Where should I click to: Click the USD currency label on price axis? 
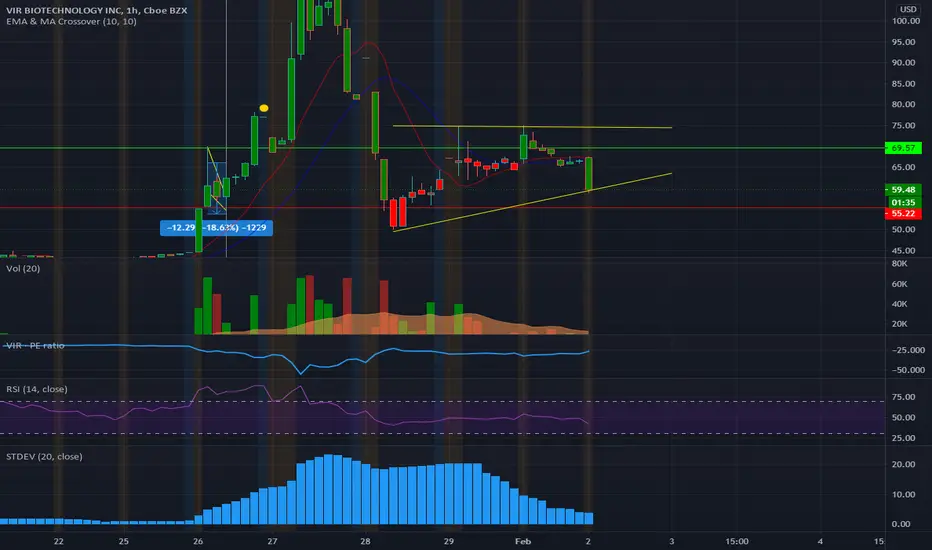[908, 9]
